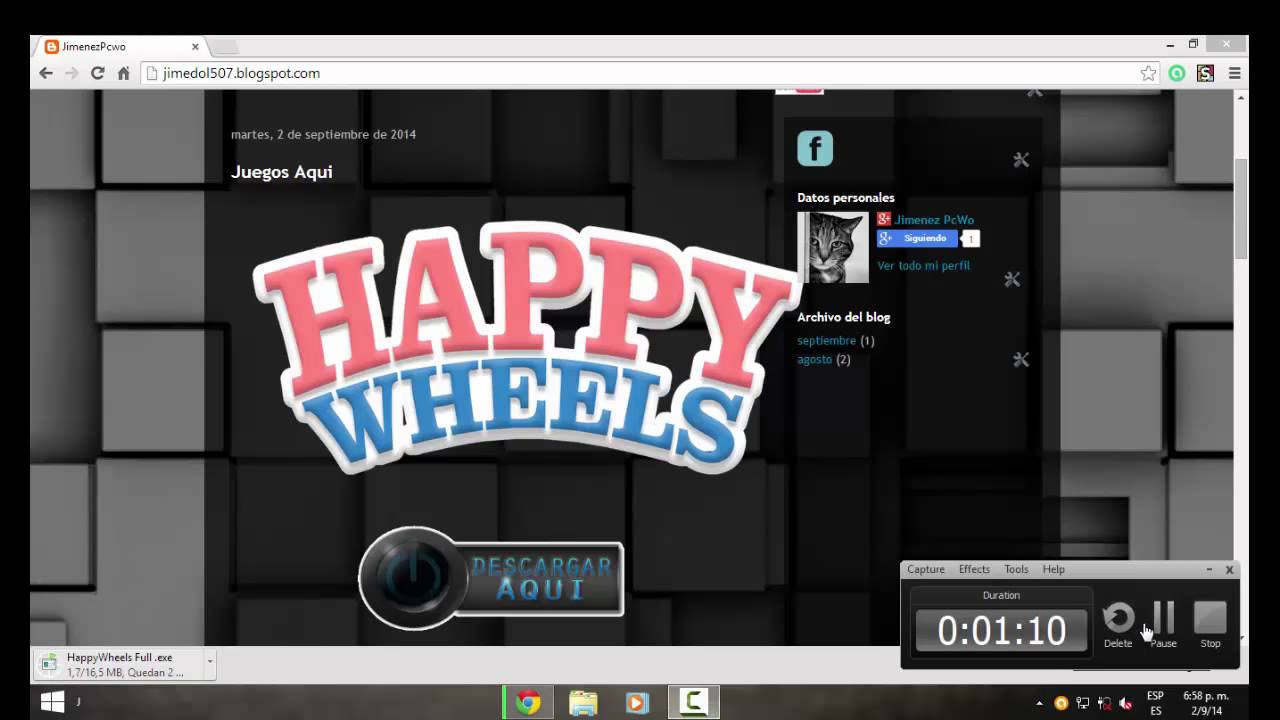The height and width of the screenshot is (720, 1280).
Task: Click the Descargar Aqui download button
Action: point(491,578)
